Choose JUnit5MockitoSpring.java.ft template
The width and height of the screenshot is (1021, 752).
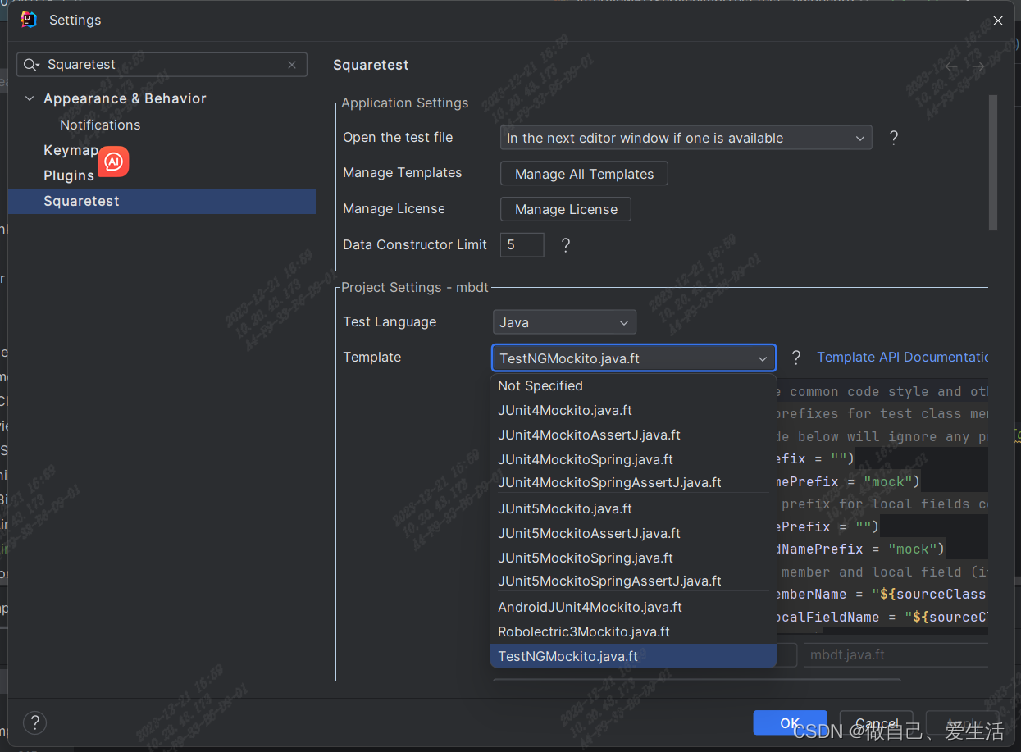(633, 558)
